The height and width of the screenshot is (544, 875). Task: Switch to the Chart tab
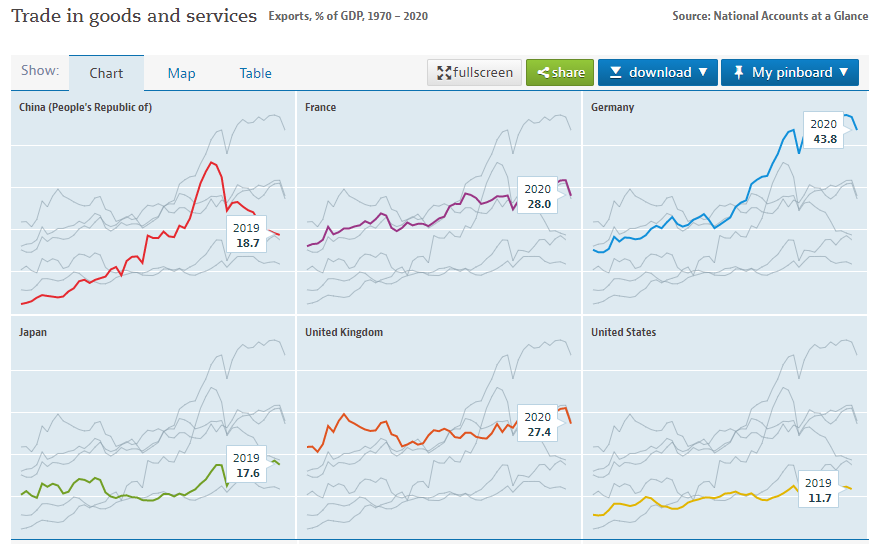click(x=106, y=73)
